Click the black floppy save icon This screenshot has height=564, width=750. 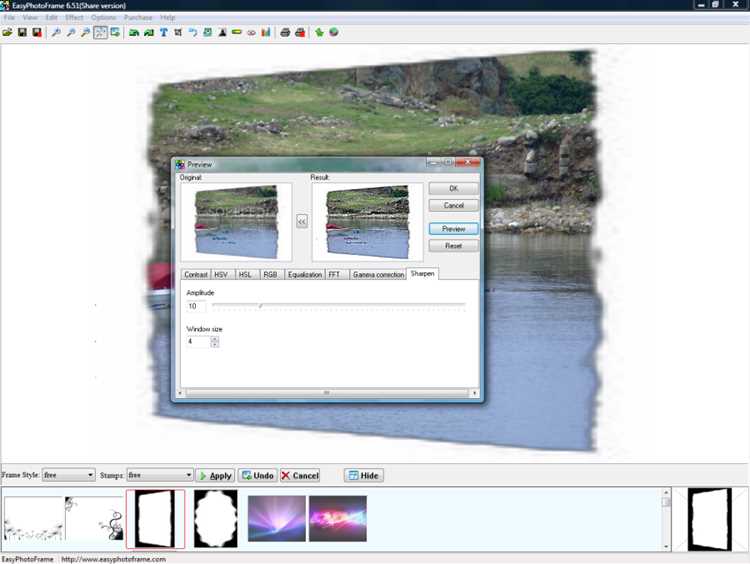click(22, 33)
